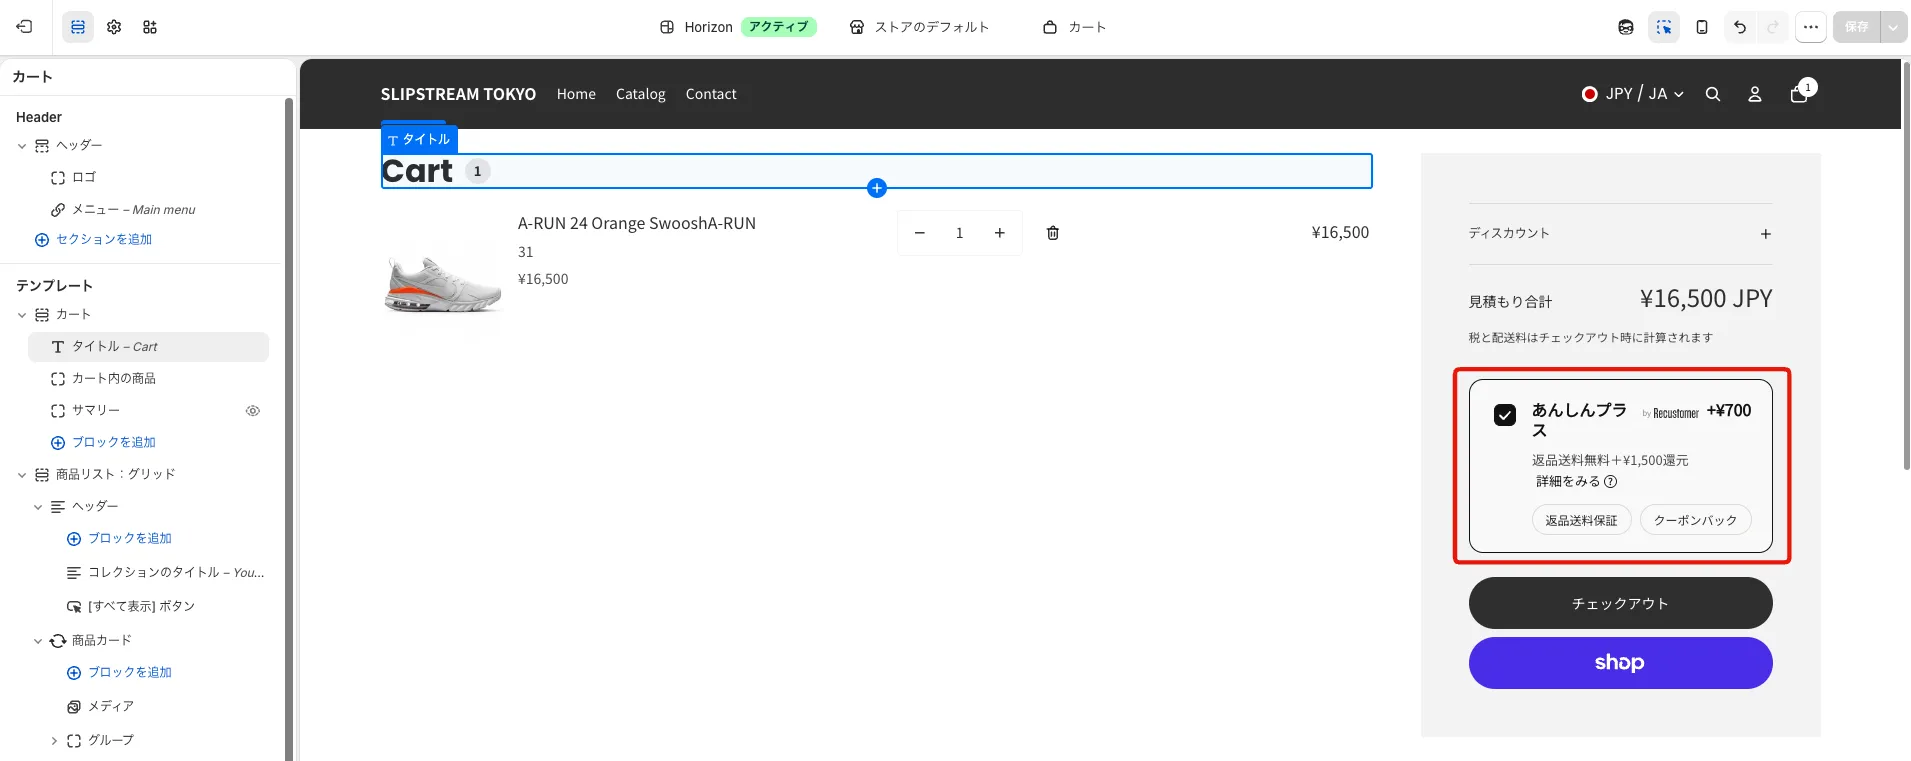This screenshot has height=761, width=1911.
Task: Toggle the inspector selection icon
Action: coord(1664,27)
